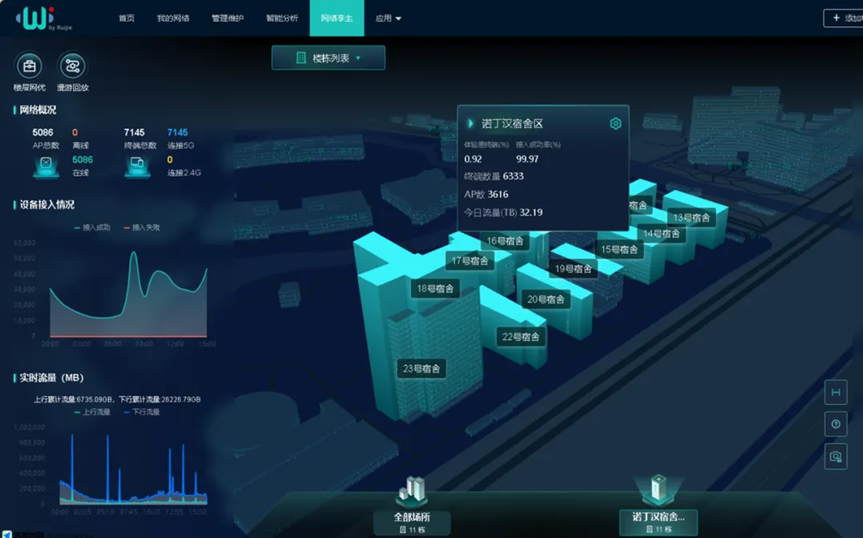Screen dimensions: 863x538
Task: Click the 添加 button with the plus sign
Action: (x=843, y=18)
